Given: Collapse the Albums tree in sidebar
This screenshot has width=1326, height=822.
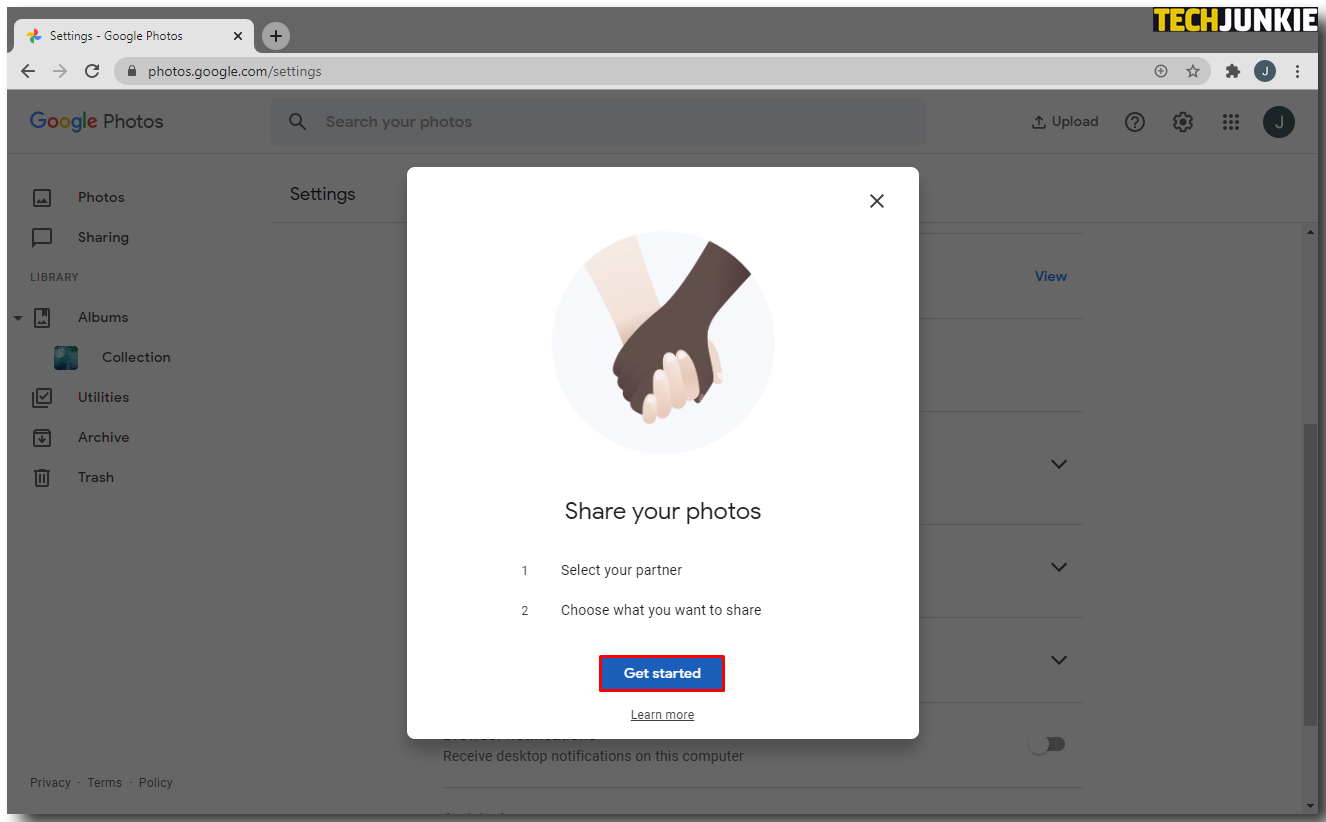Looking at the screenshot, I should pyautogui.click(x=18, y=318).
